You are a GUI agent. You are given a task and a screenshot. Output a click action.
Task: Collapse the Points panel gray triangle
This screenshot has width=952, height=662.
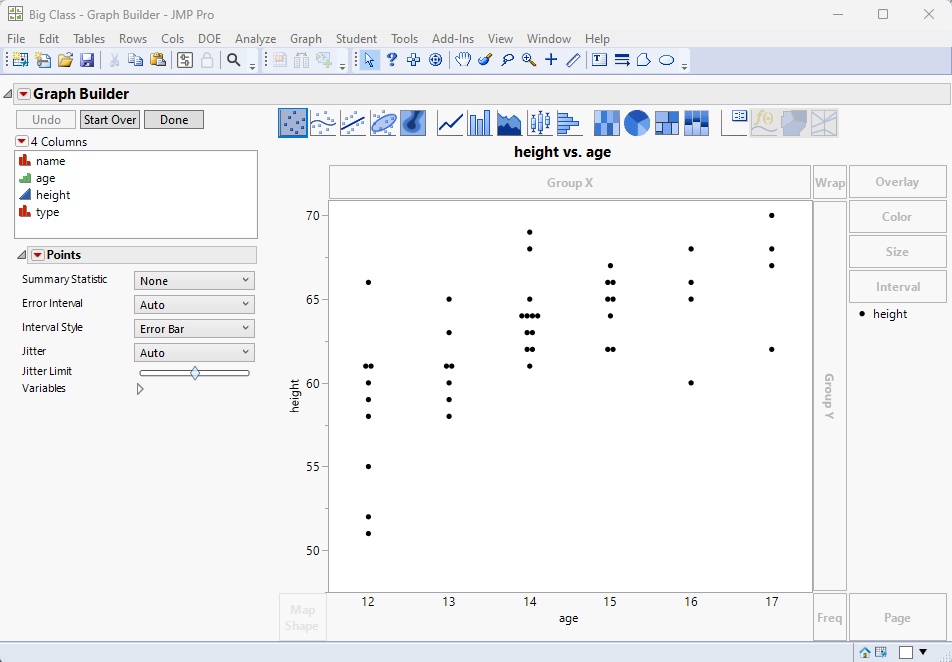coord(21,255)
